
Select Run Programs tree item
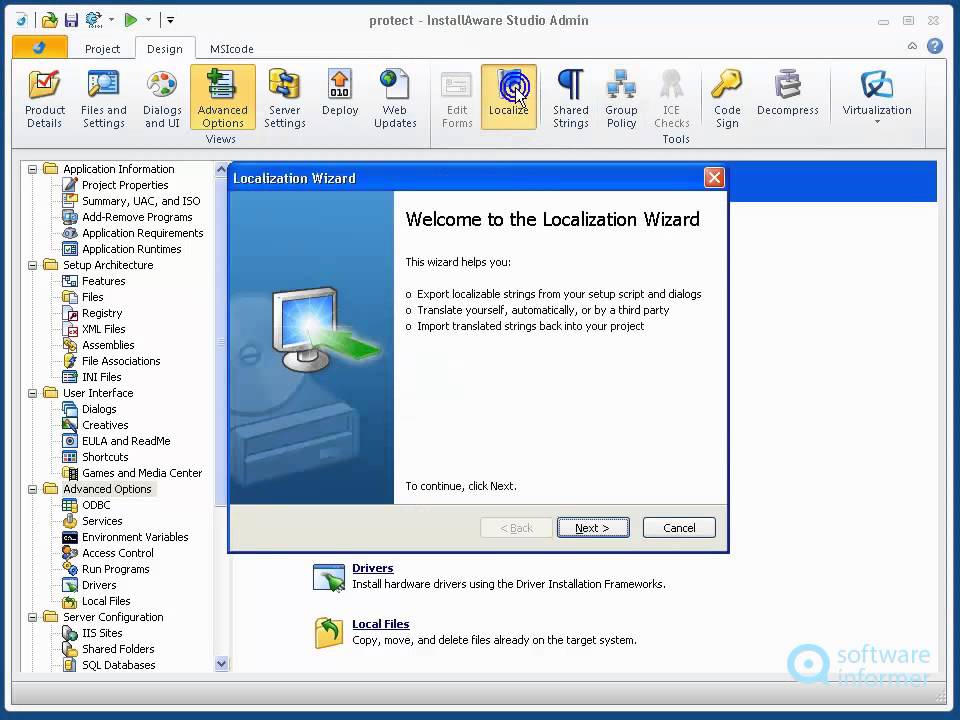coord(116,569)
